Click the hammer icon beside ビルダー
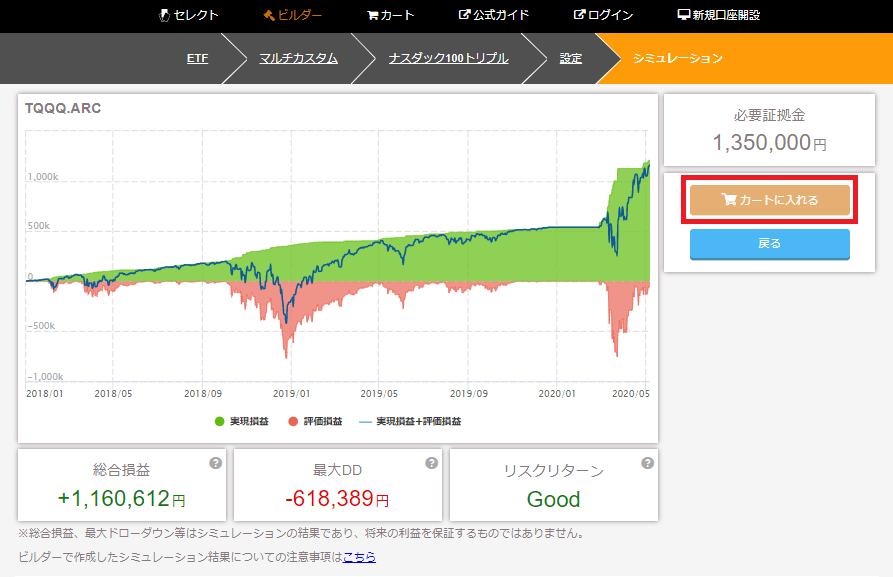This screenshot has width=893, height=577. (x=269, y=15)
